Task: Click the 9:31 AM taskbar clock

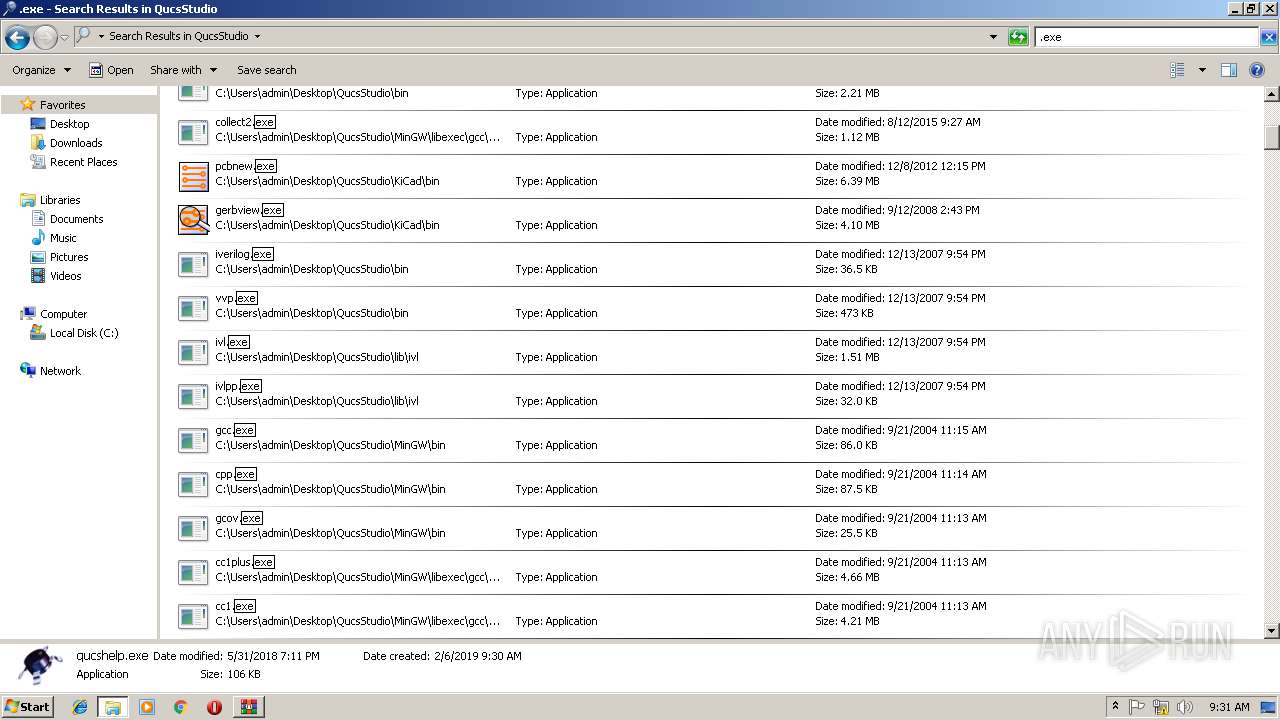Action: pos(1229,707)
